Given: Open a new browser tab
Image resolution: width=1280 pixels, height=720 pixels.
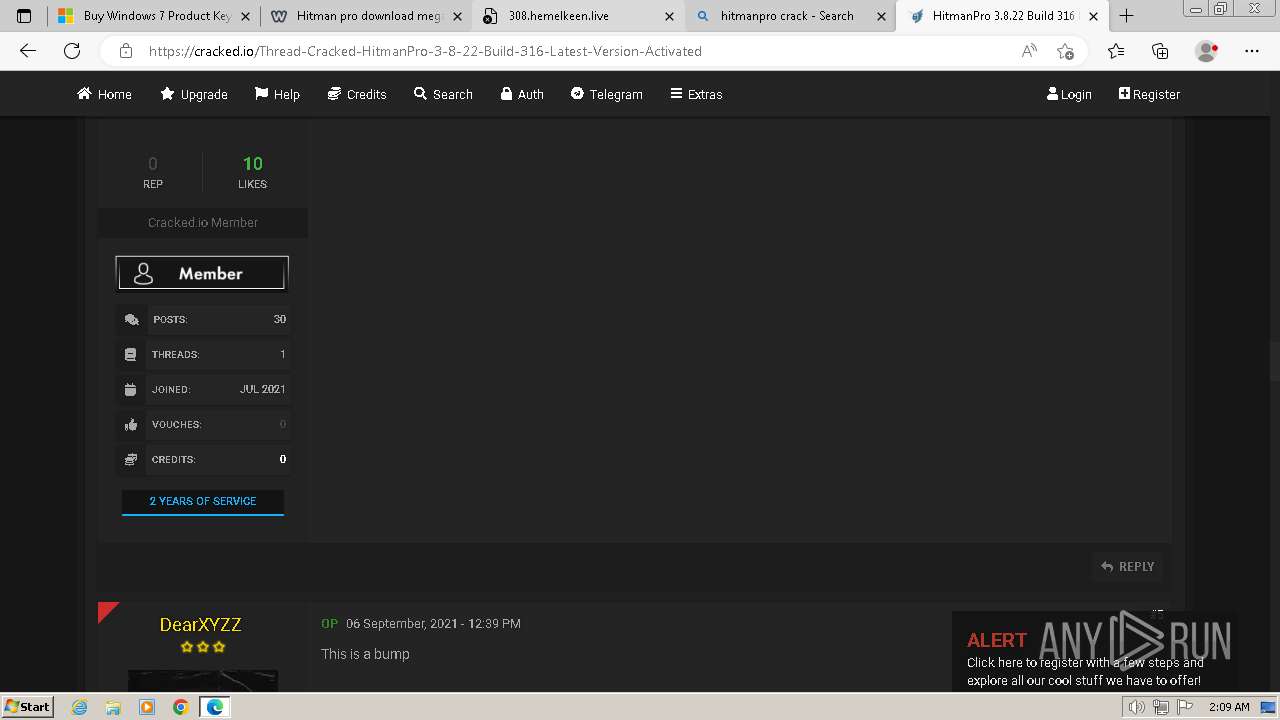Looking at the screenshot, I should (1126, 16).
